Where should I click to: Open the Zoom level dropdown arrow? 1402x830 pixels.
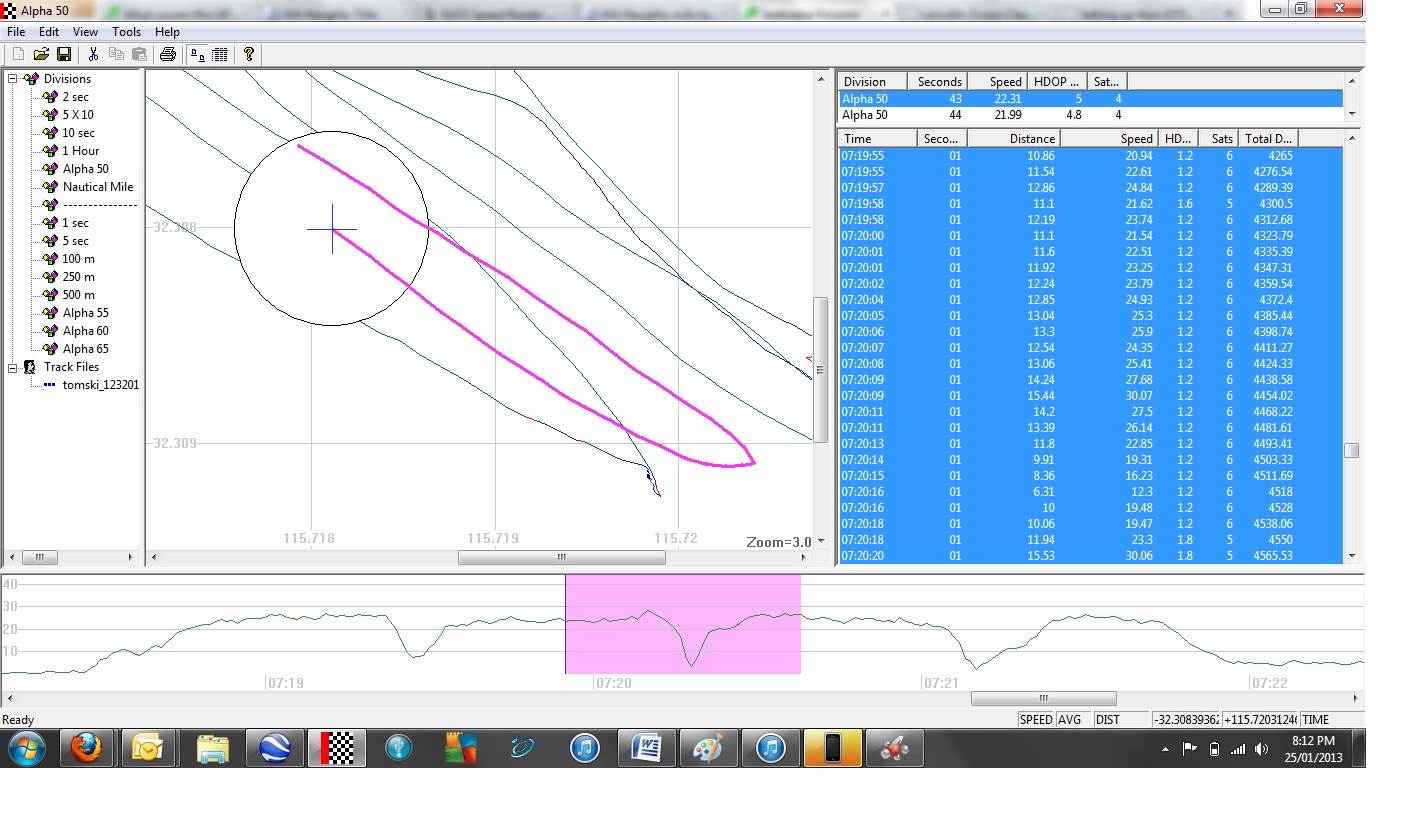pos(821,541)
